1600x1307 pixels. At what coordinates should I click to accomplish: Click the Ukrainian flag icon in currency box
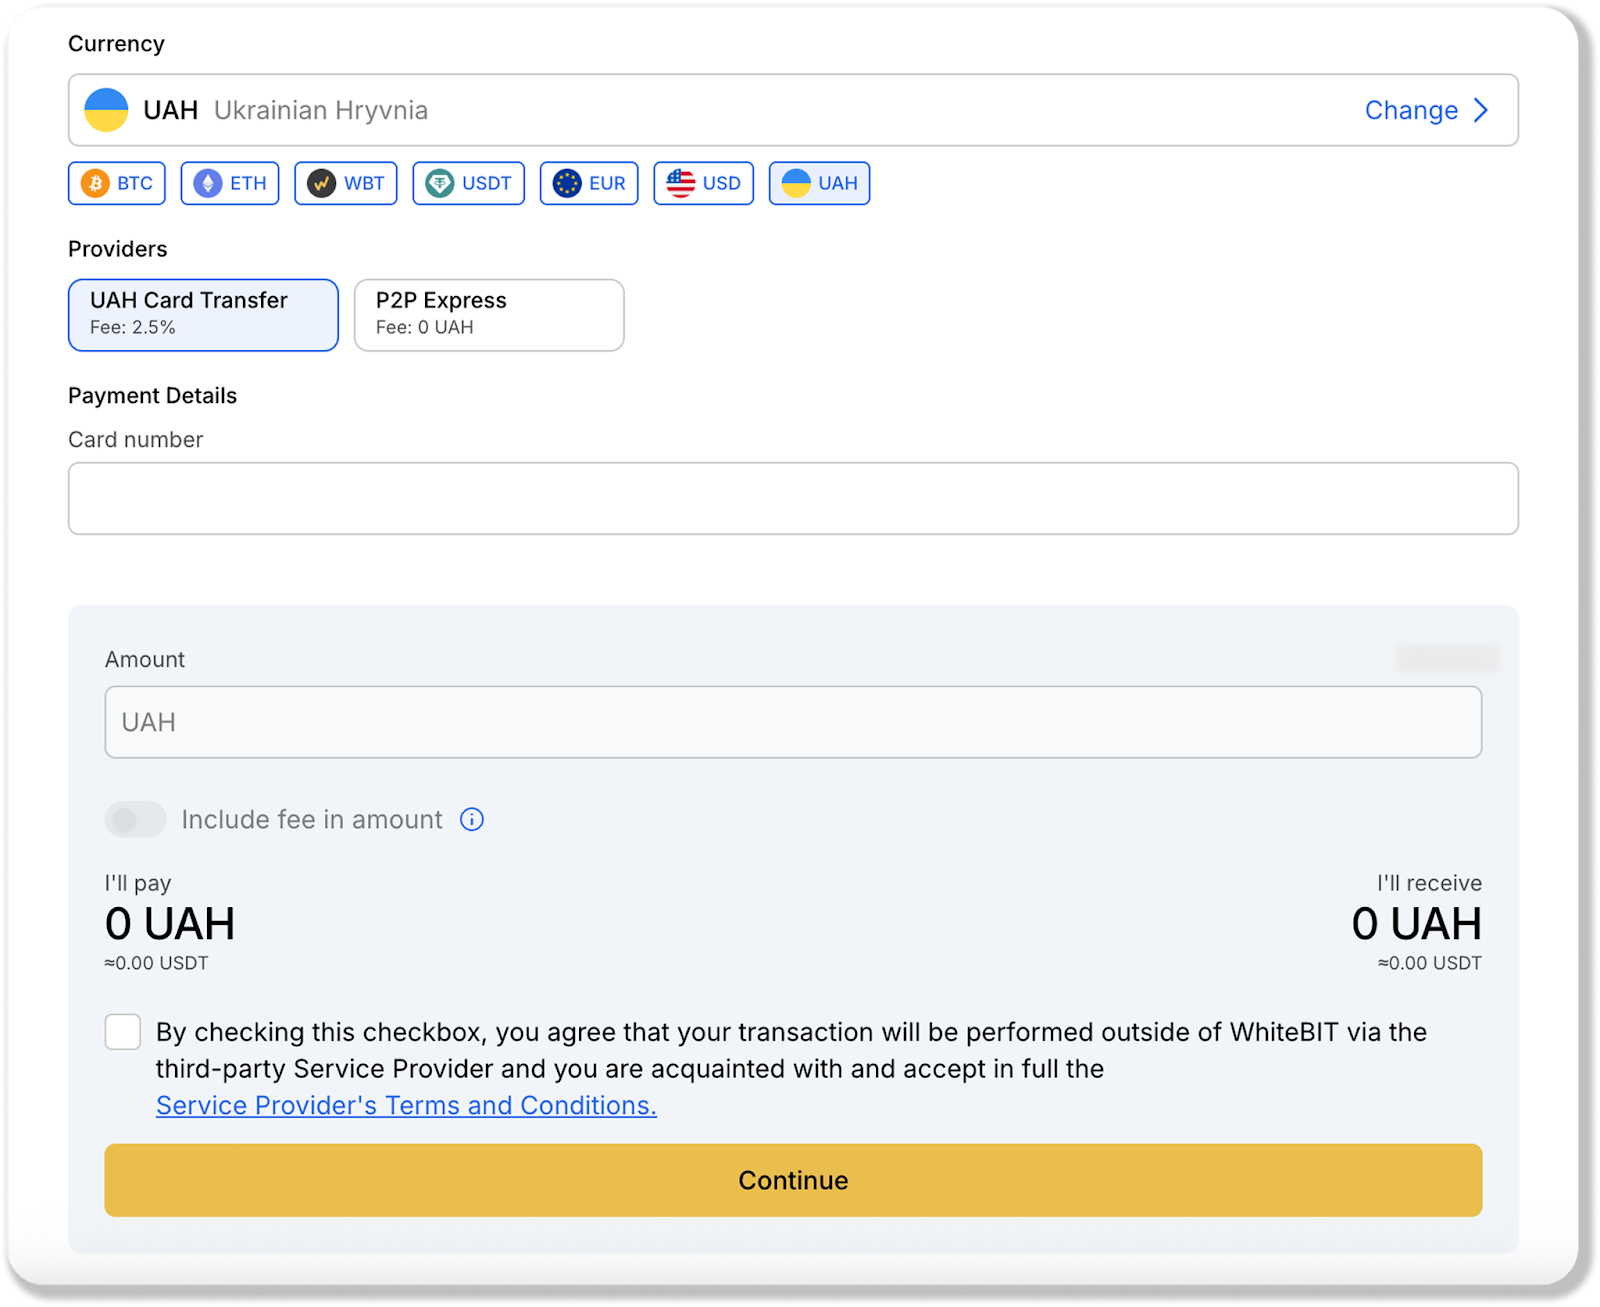(x=106, y=110)
